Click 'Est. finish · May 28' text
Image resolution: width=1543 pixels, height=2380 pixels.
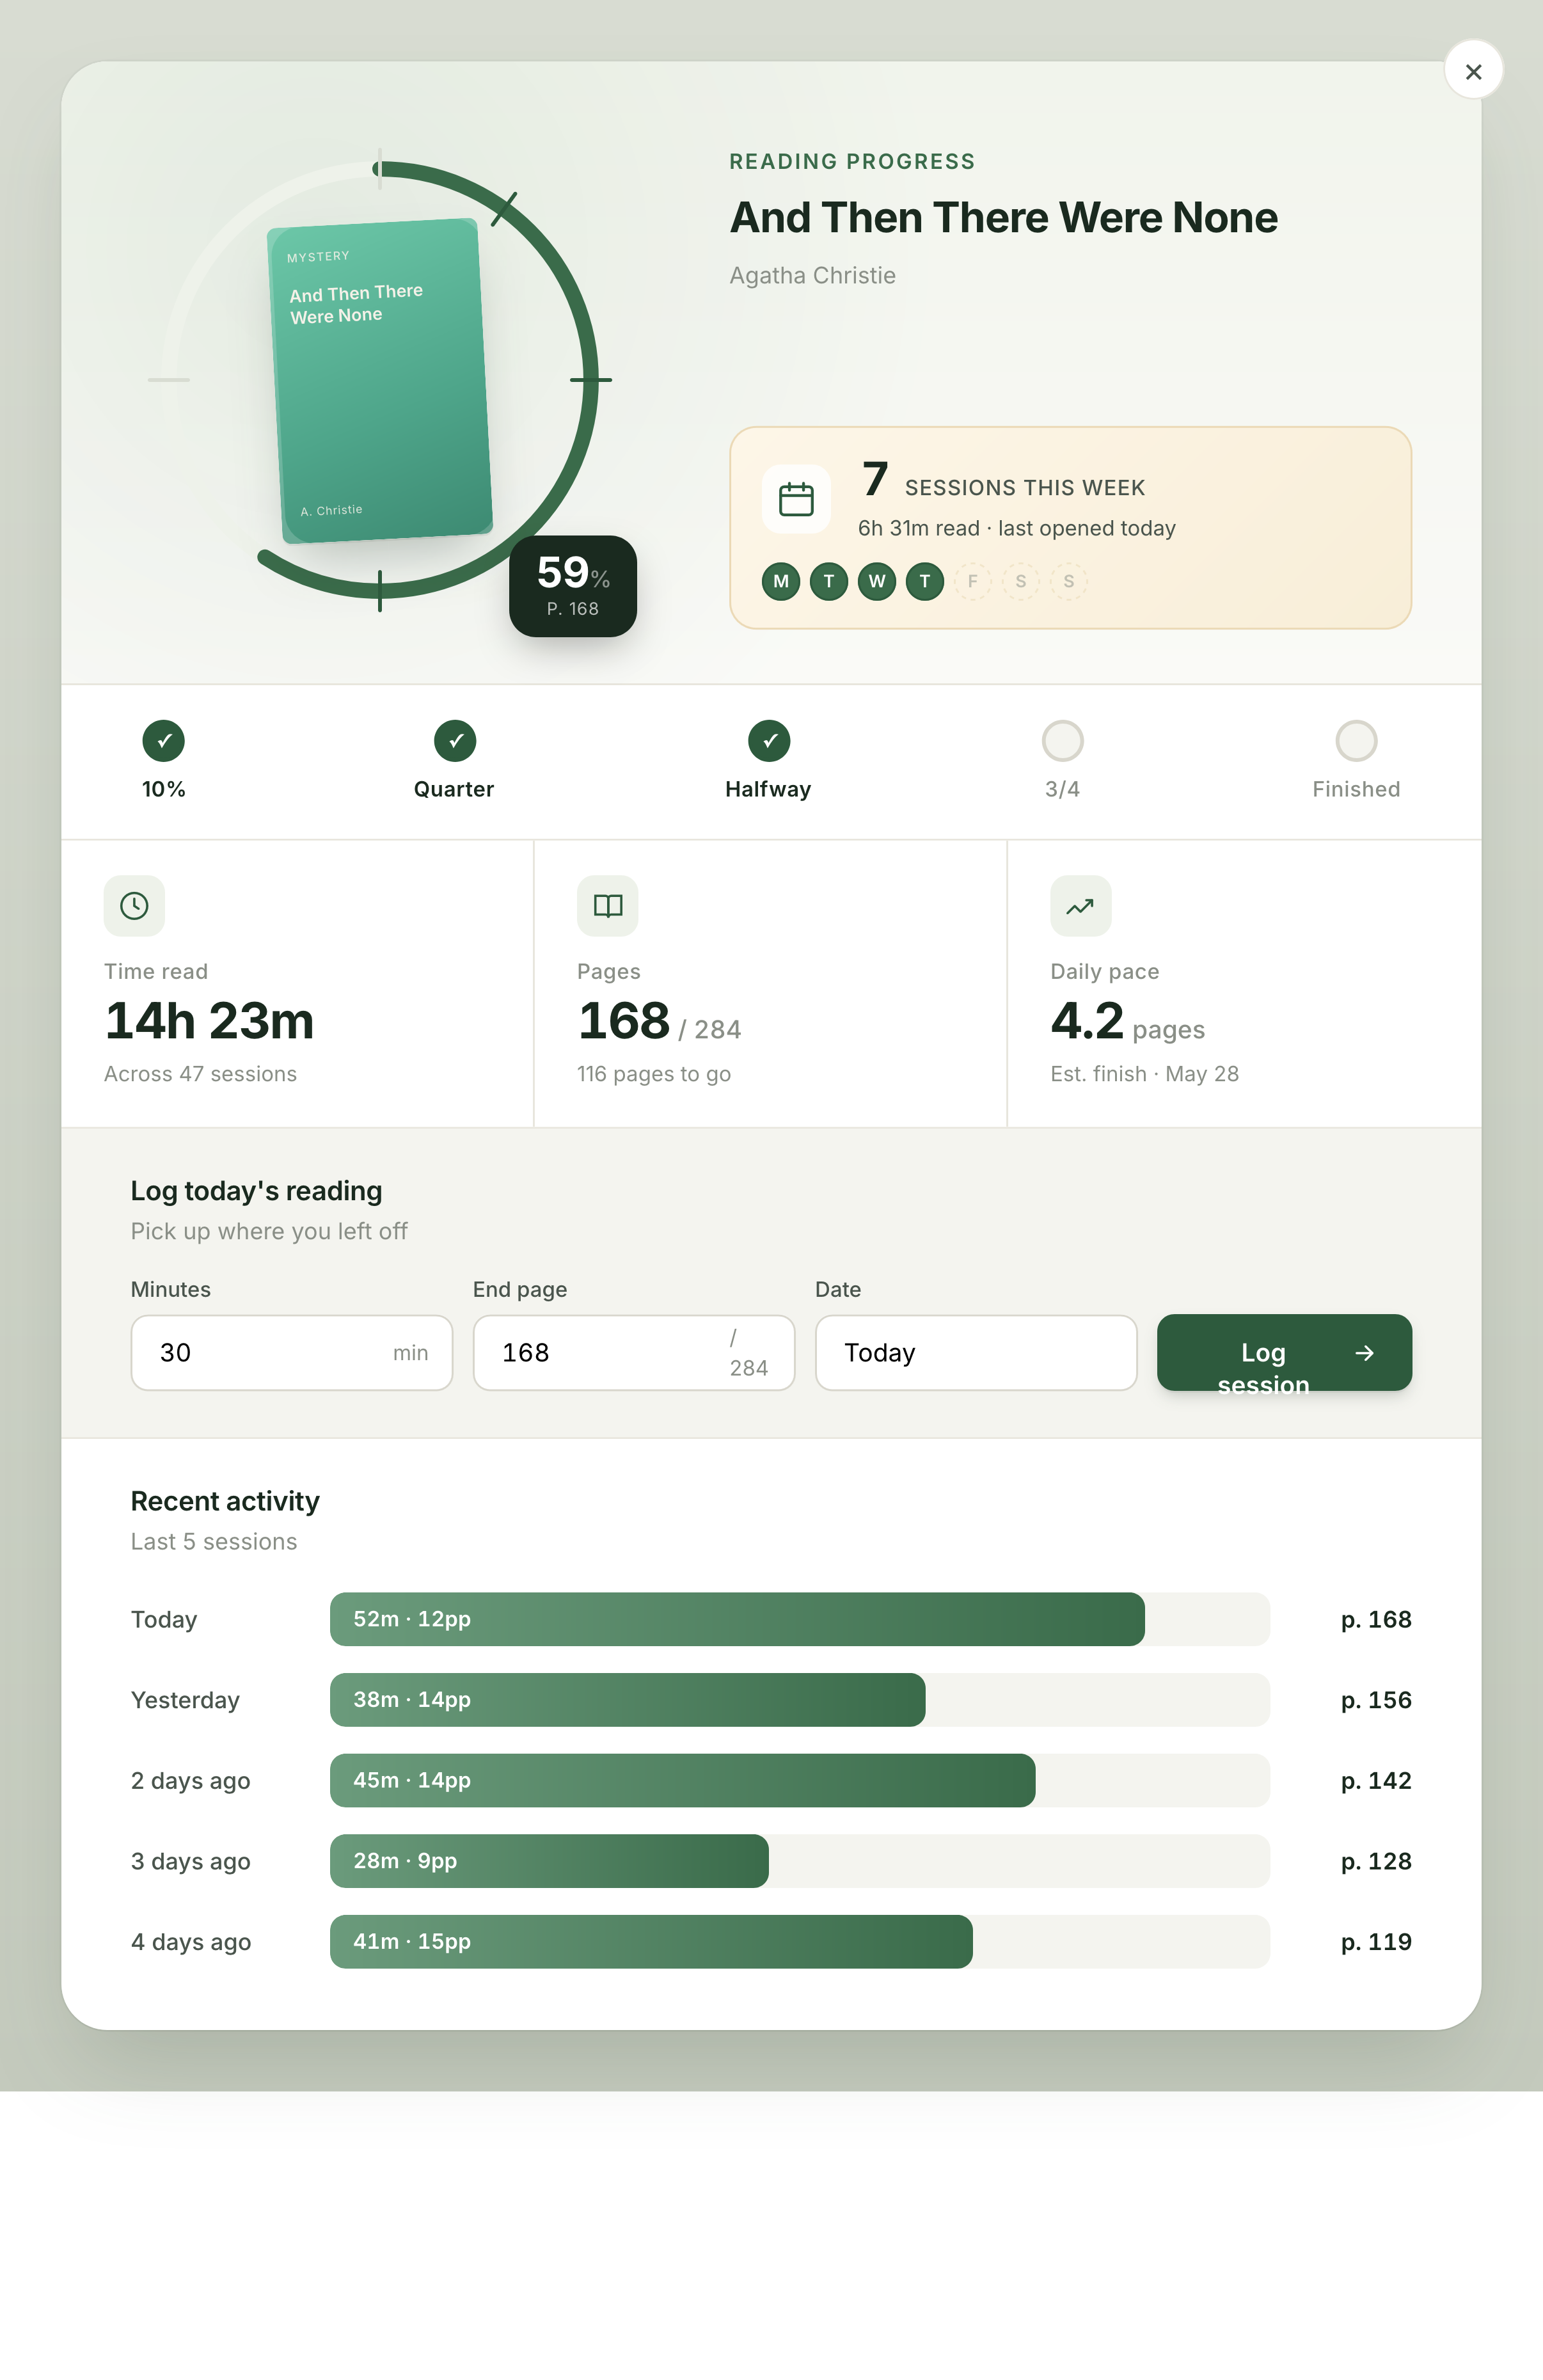click(1144, 1074)
